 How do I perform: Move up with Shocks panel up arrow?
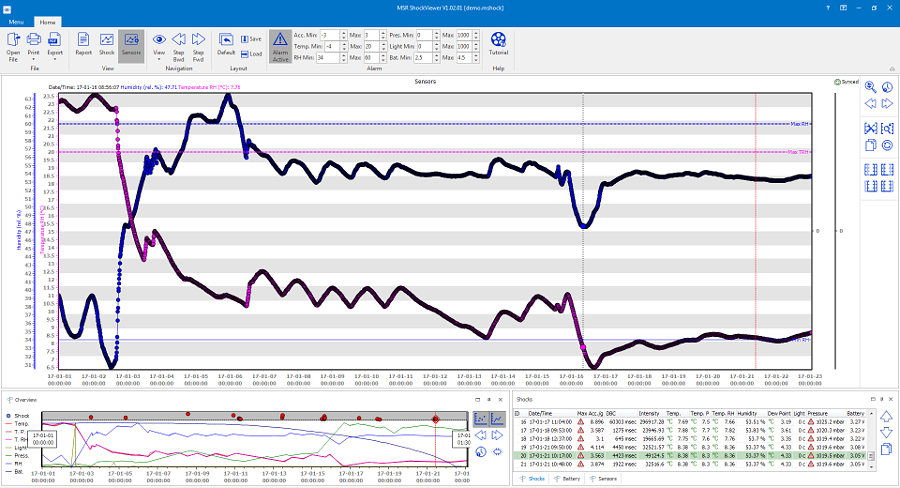coord(887,416)
